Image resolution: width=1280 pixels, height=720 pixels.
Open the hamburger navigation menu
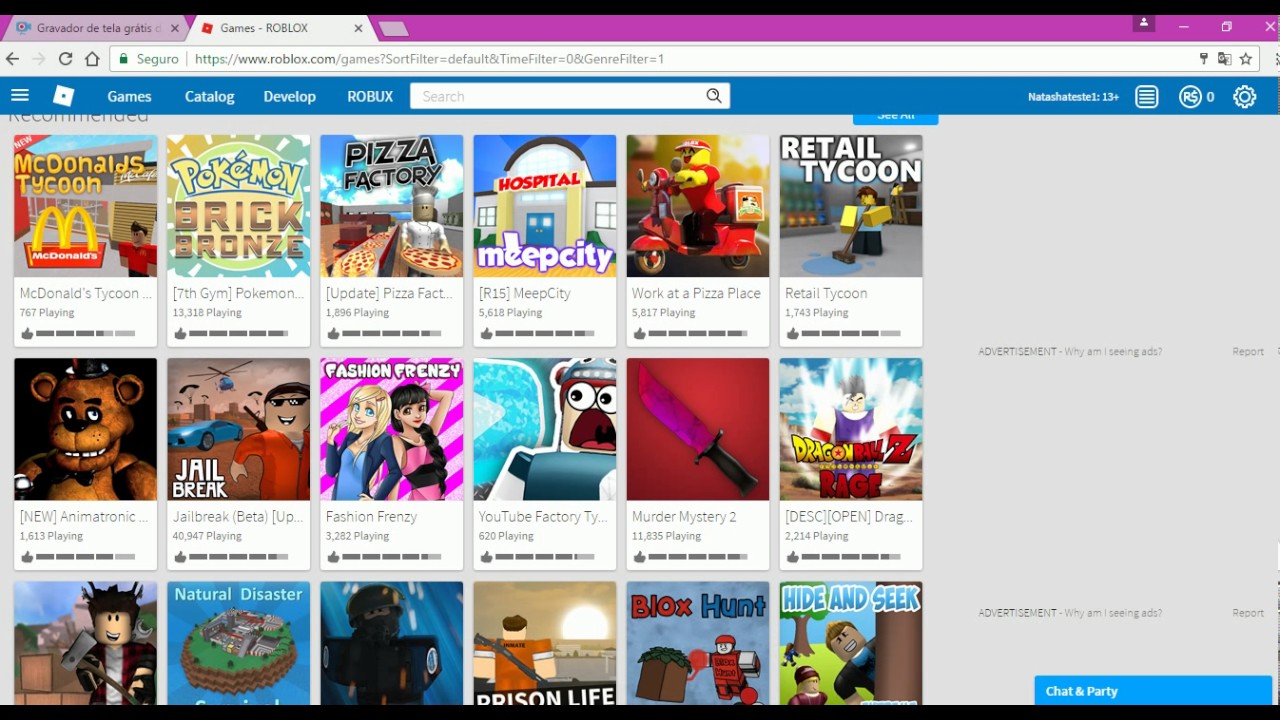click(x=20, y=96)
